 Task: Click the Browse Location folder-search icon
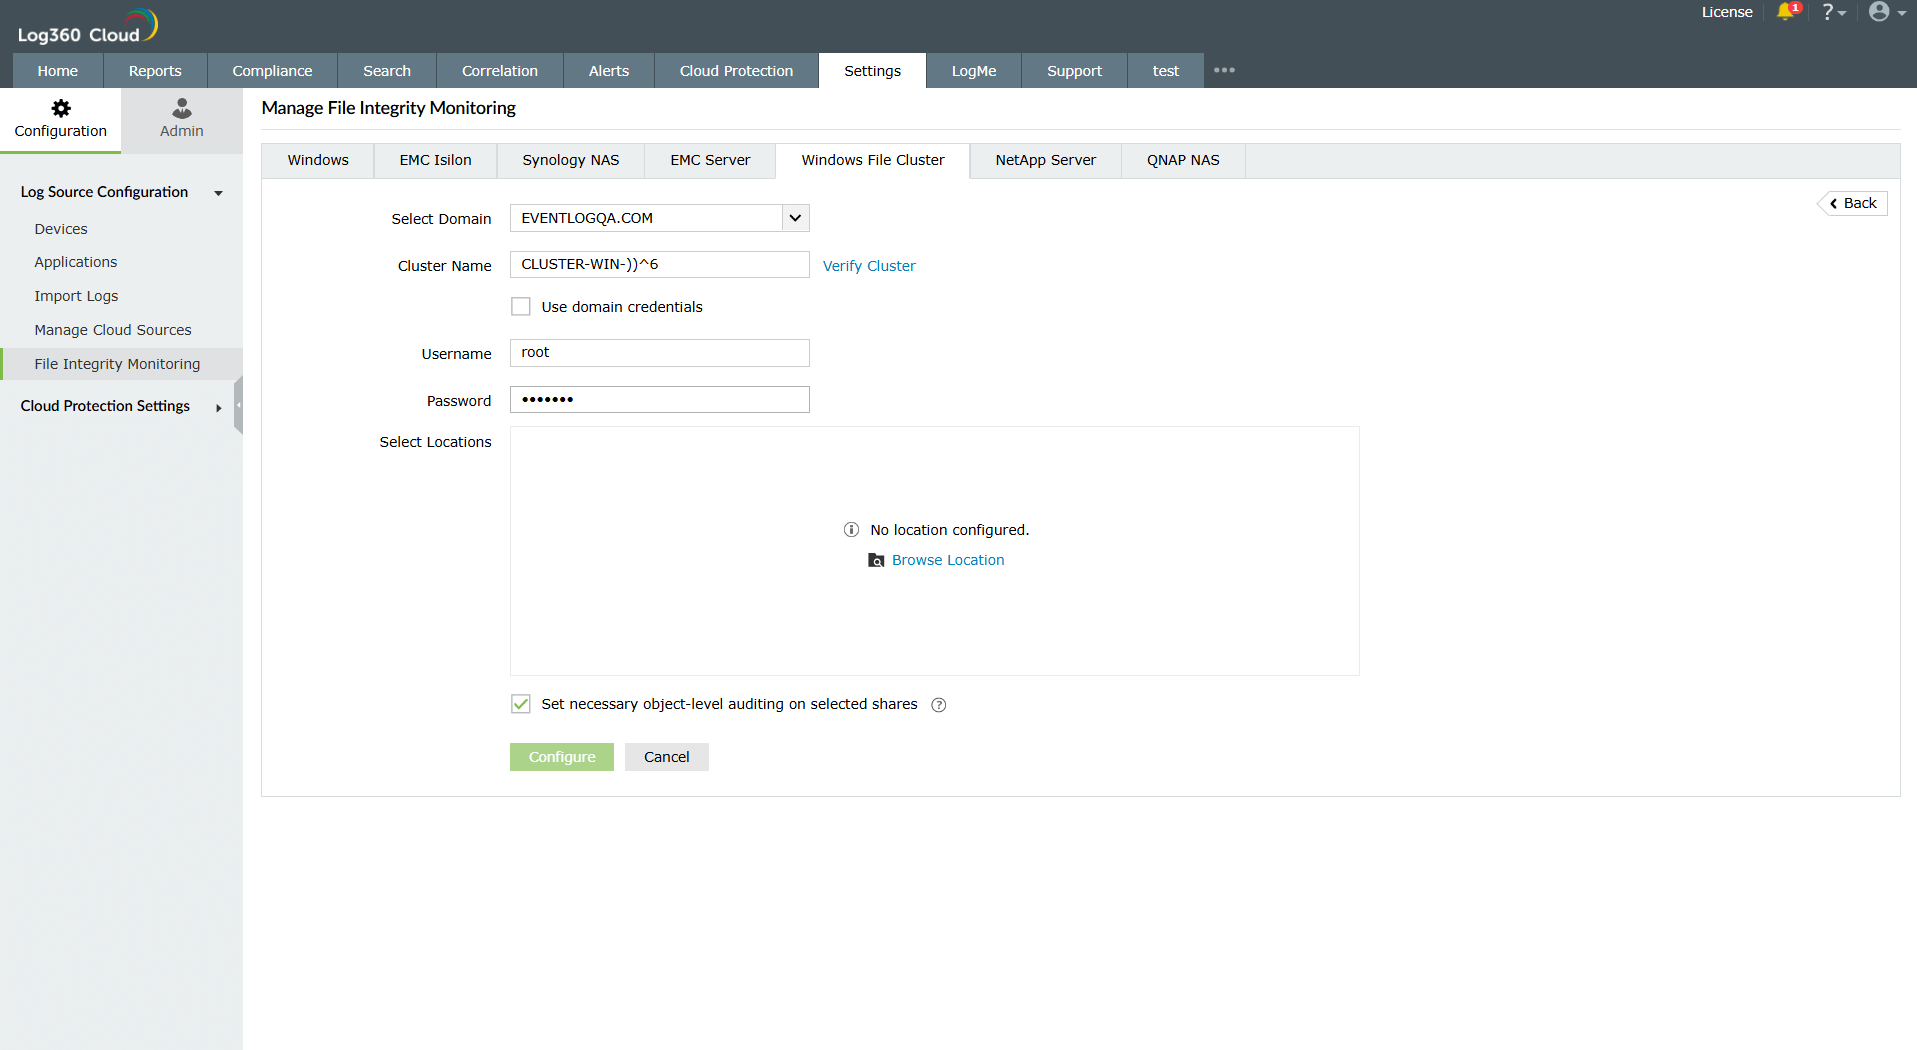click(876, 560)
